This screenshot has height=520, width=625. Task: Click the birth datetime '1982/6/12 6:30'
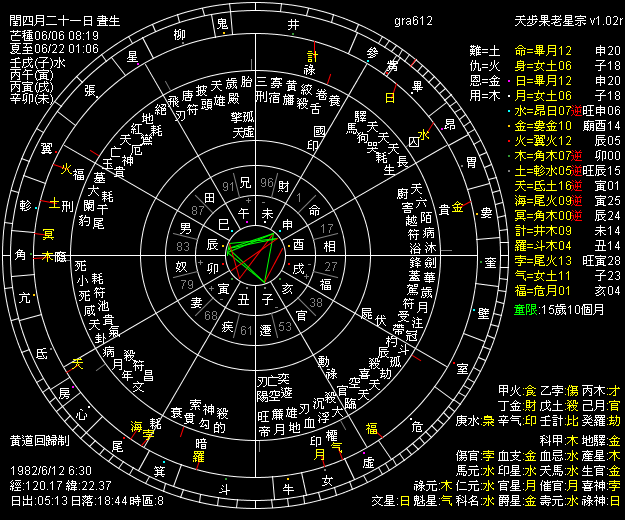[51, 471]
